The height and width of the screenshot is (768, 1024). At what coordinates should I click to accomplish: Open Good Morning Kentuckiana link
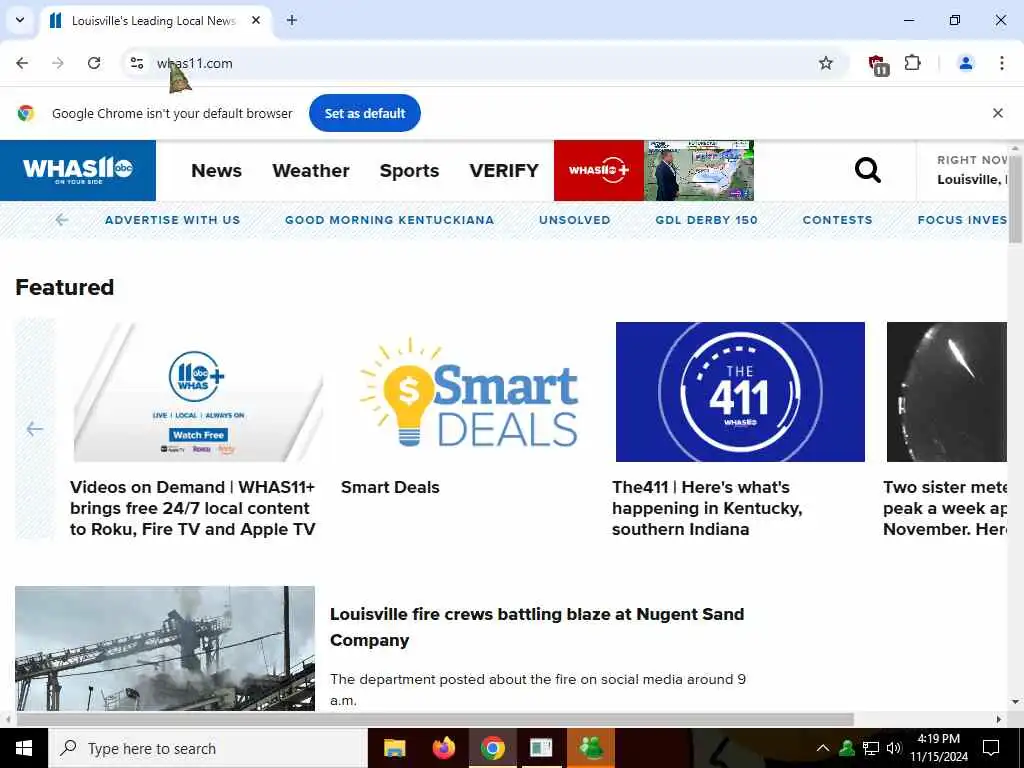point(389,220)
